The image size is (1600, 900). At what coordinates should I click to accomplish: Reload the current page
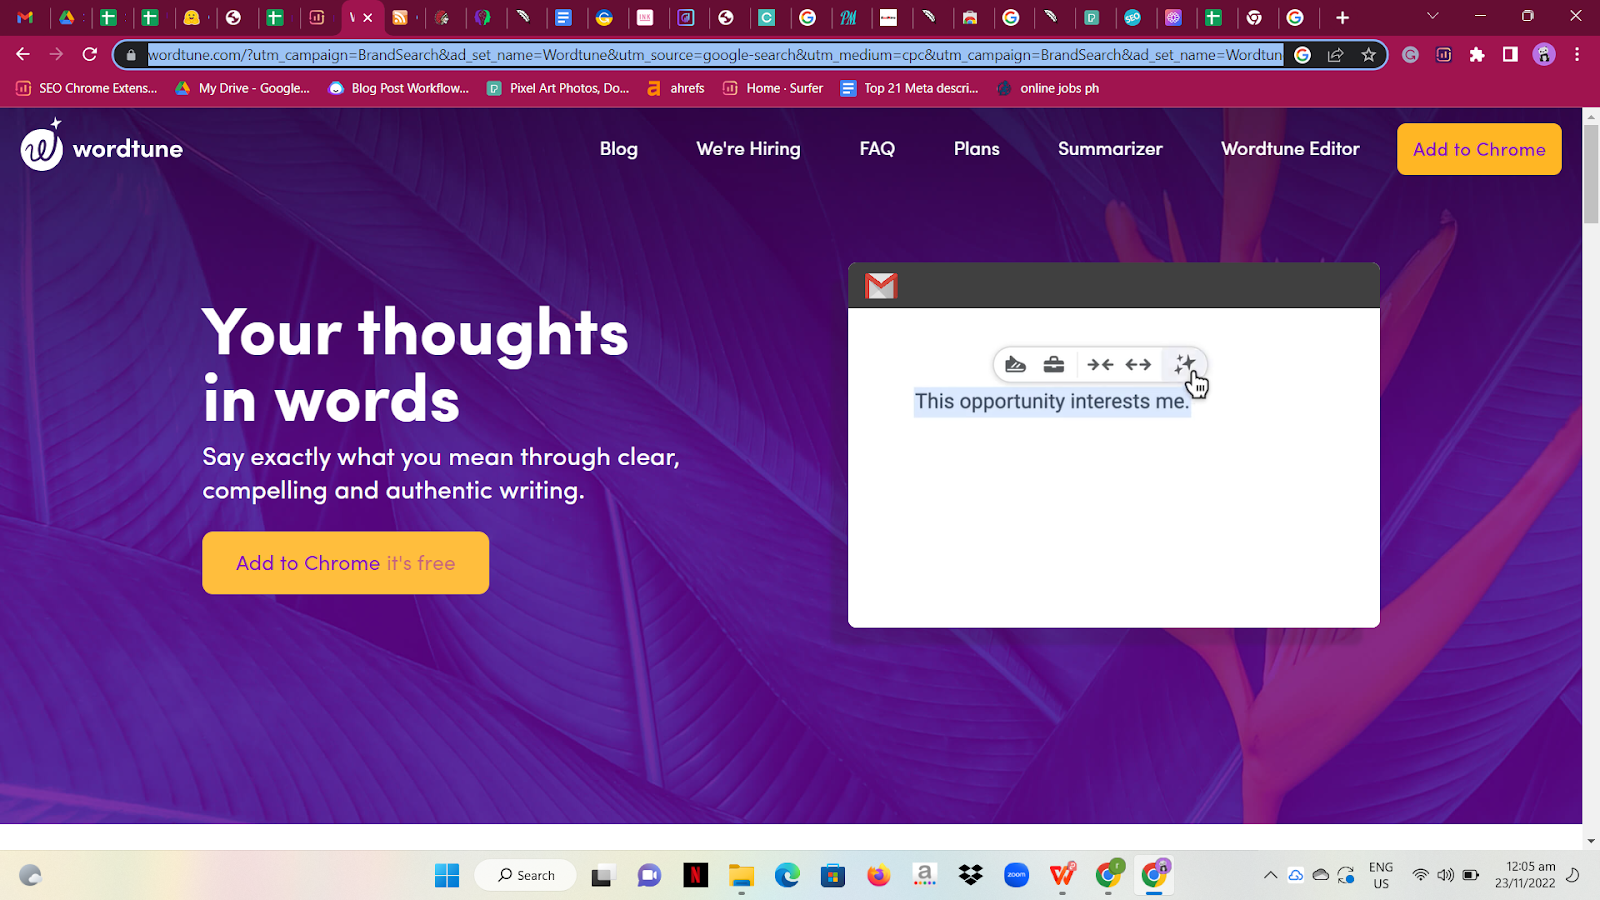(90, 54)
